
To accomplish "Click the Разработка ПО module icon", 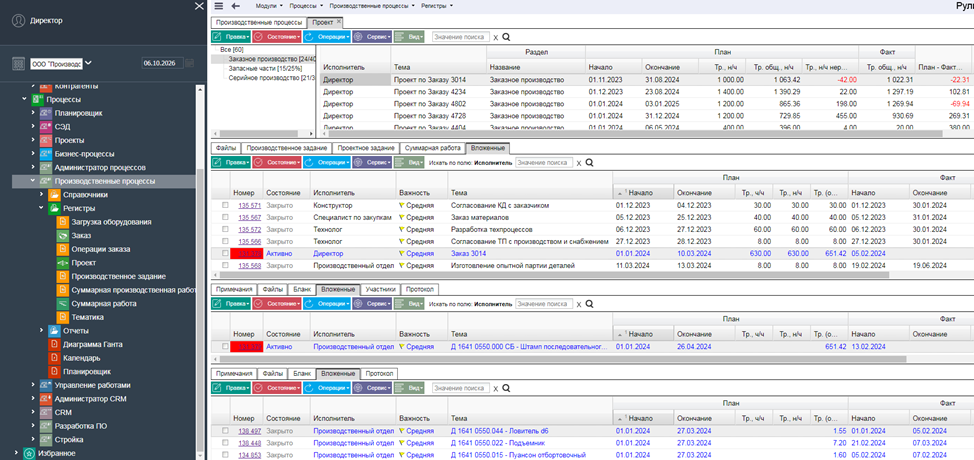I will tap(46, 426).
